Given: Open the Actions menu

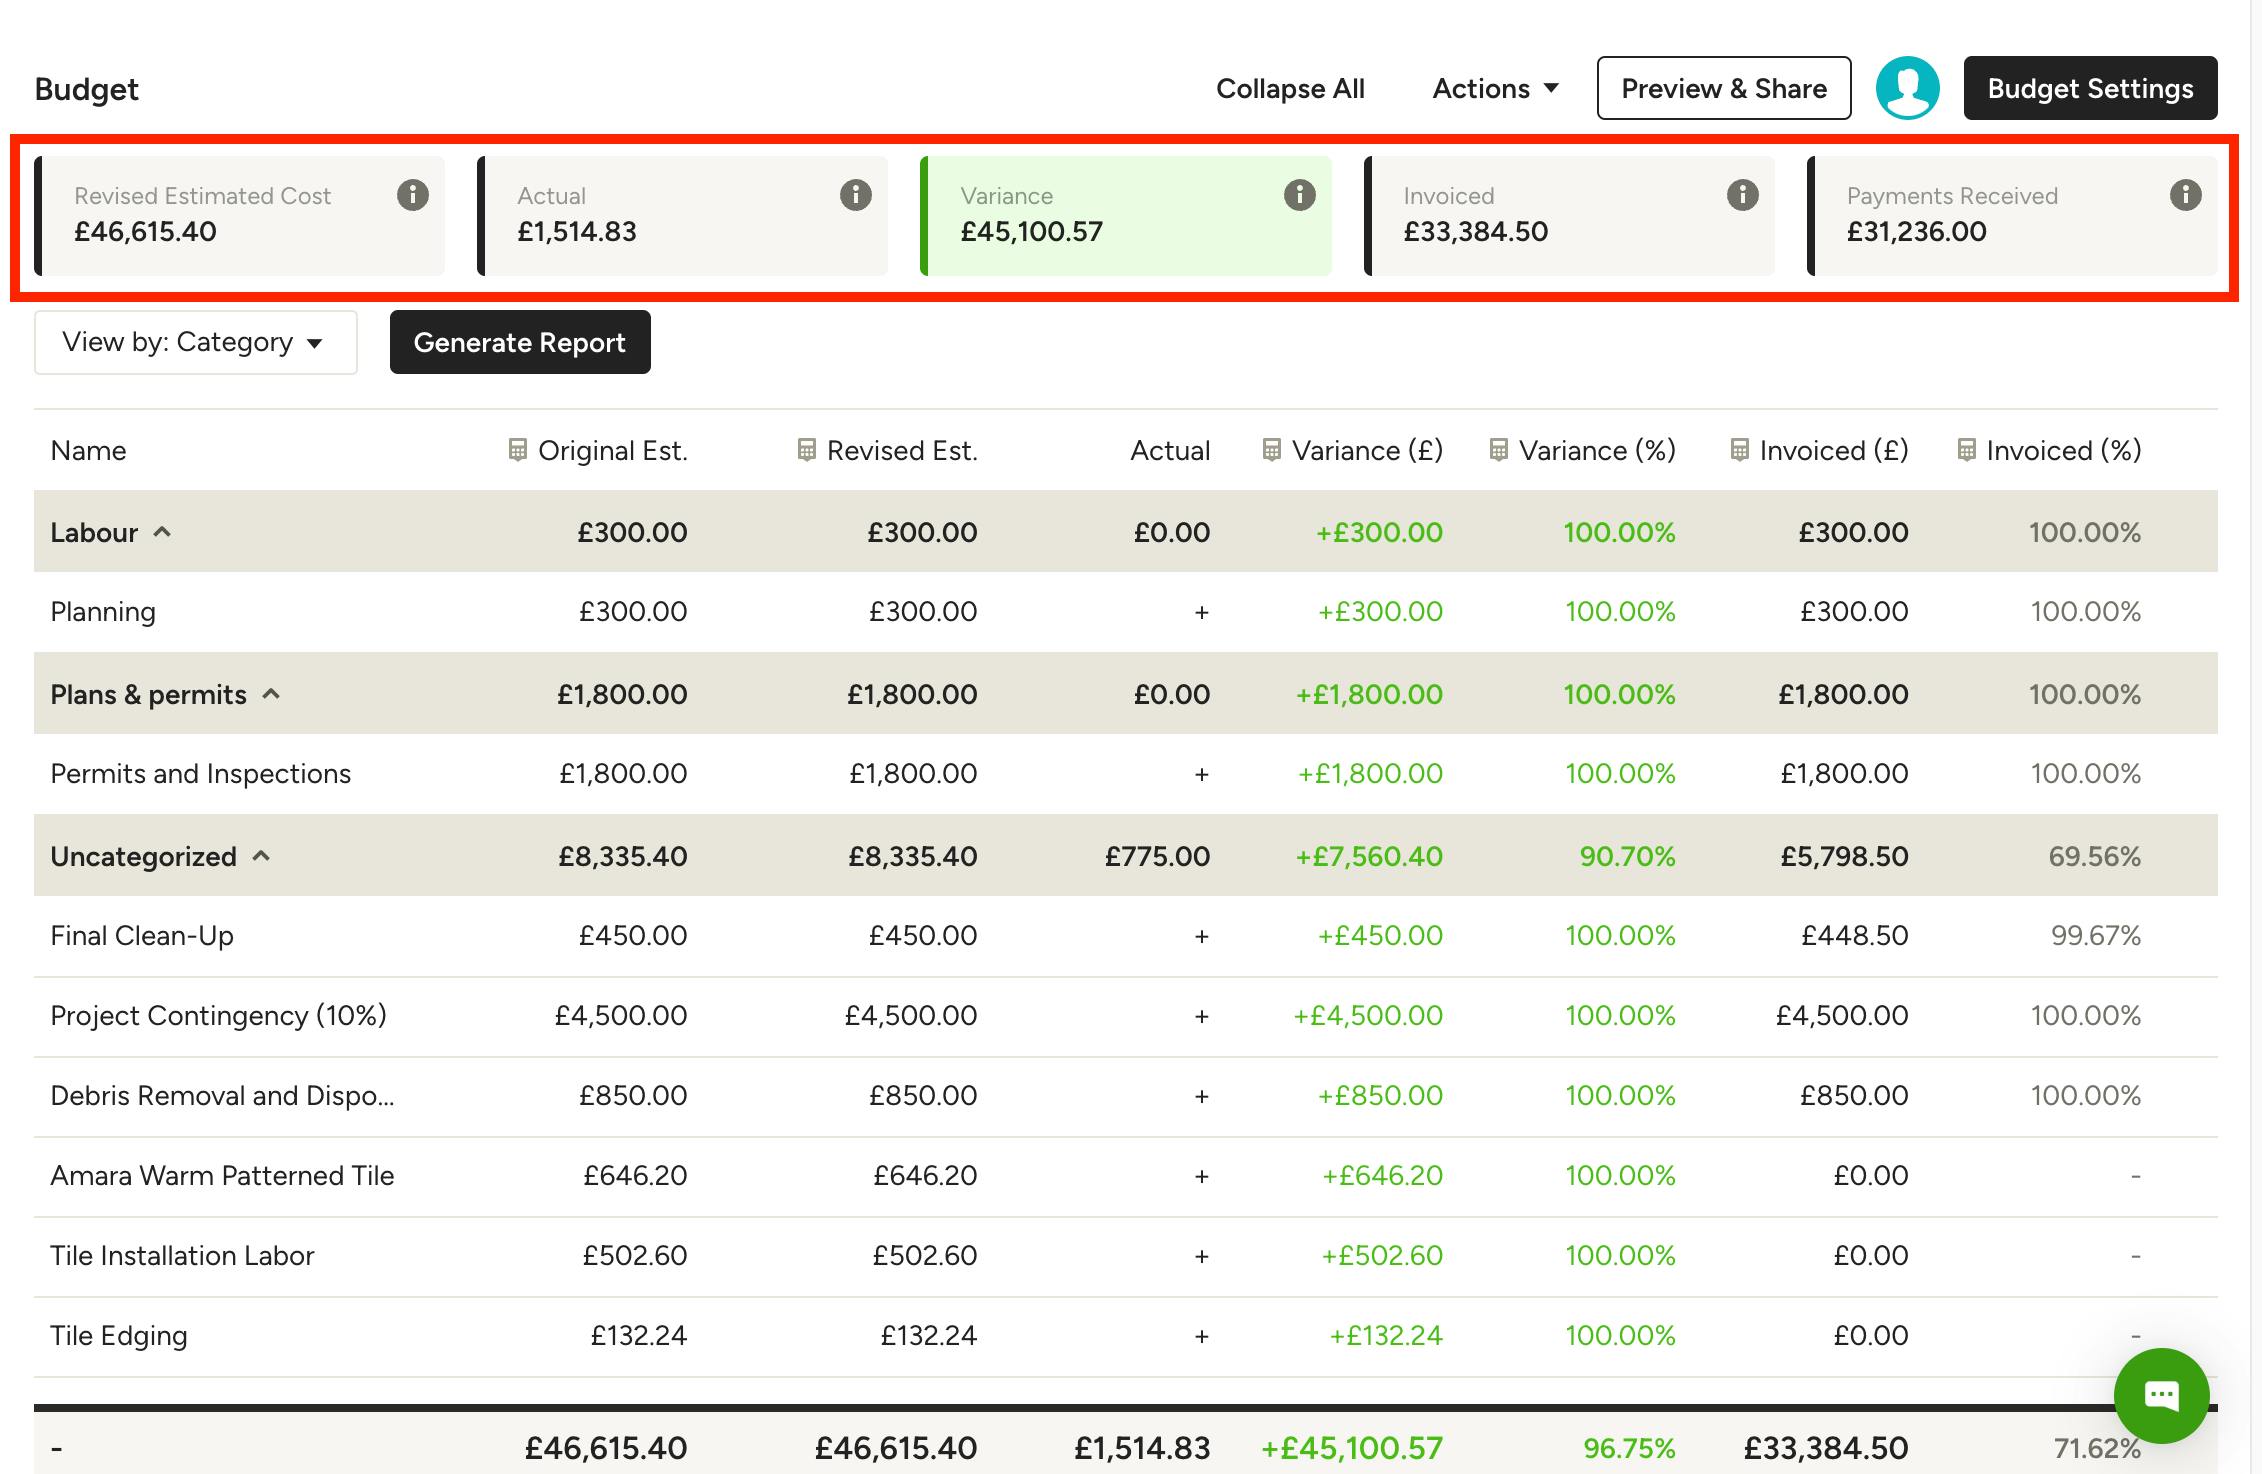Looking at the screenshot, I should pyautogui.click(x=1495, y=88).
